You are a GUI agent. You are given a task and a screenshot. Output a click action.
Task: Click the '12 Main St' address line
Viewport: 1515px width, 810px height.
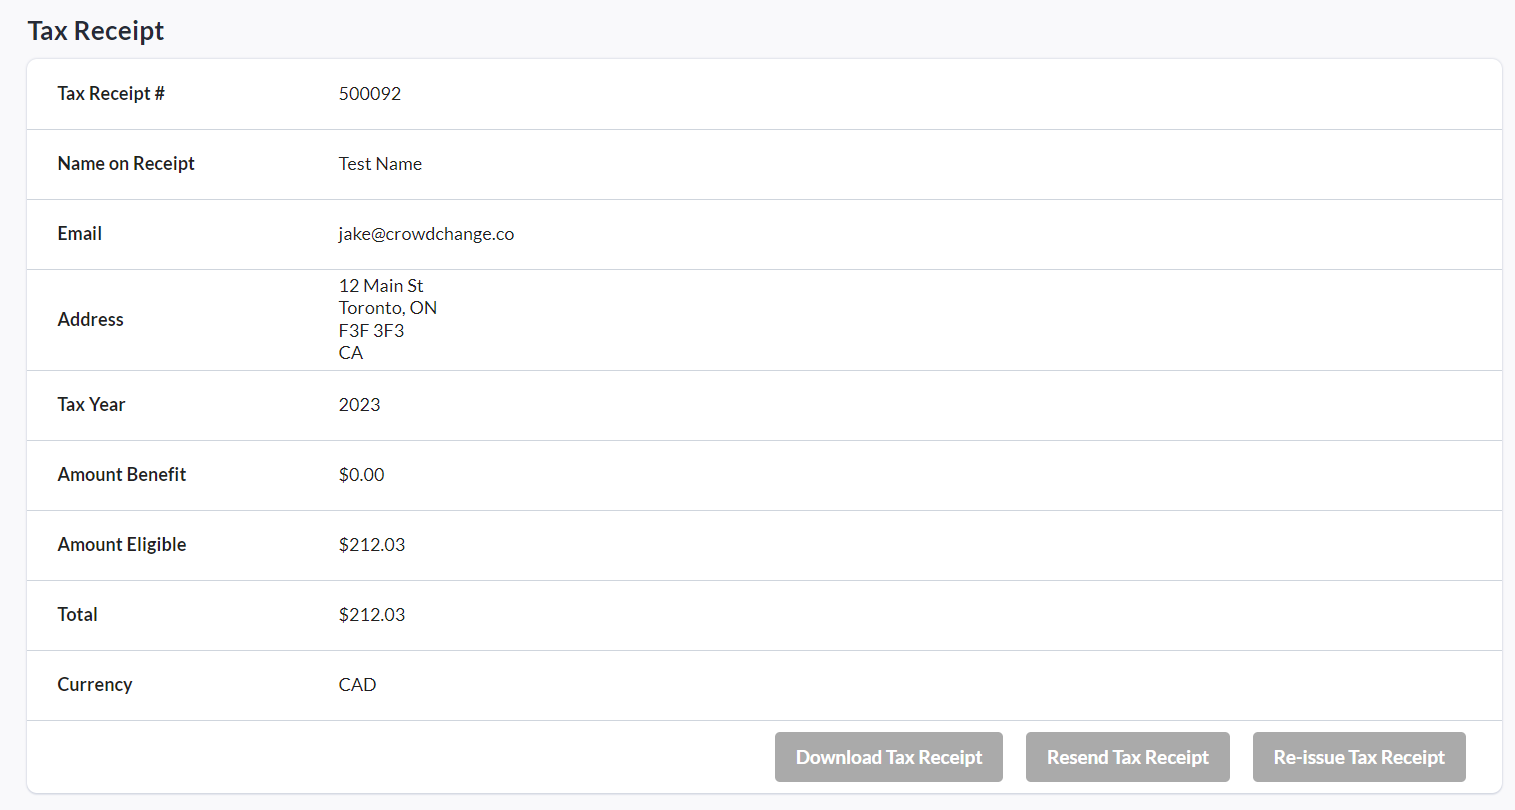[381, 286]
